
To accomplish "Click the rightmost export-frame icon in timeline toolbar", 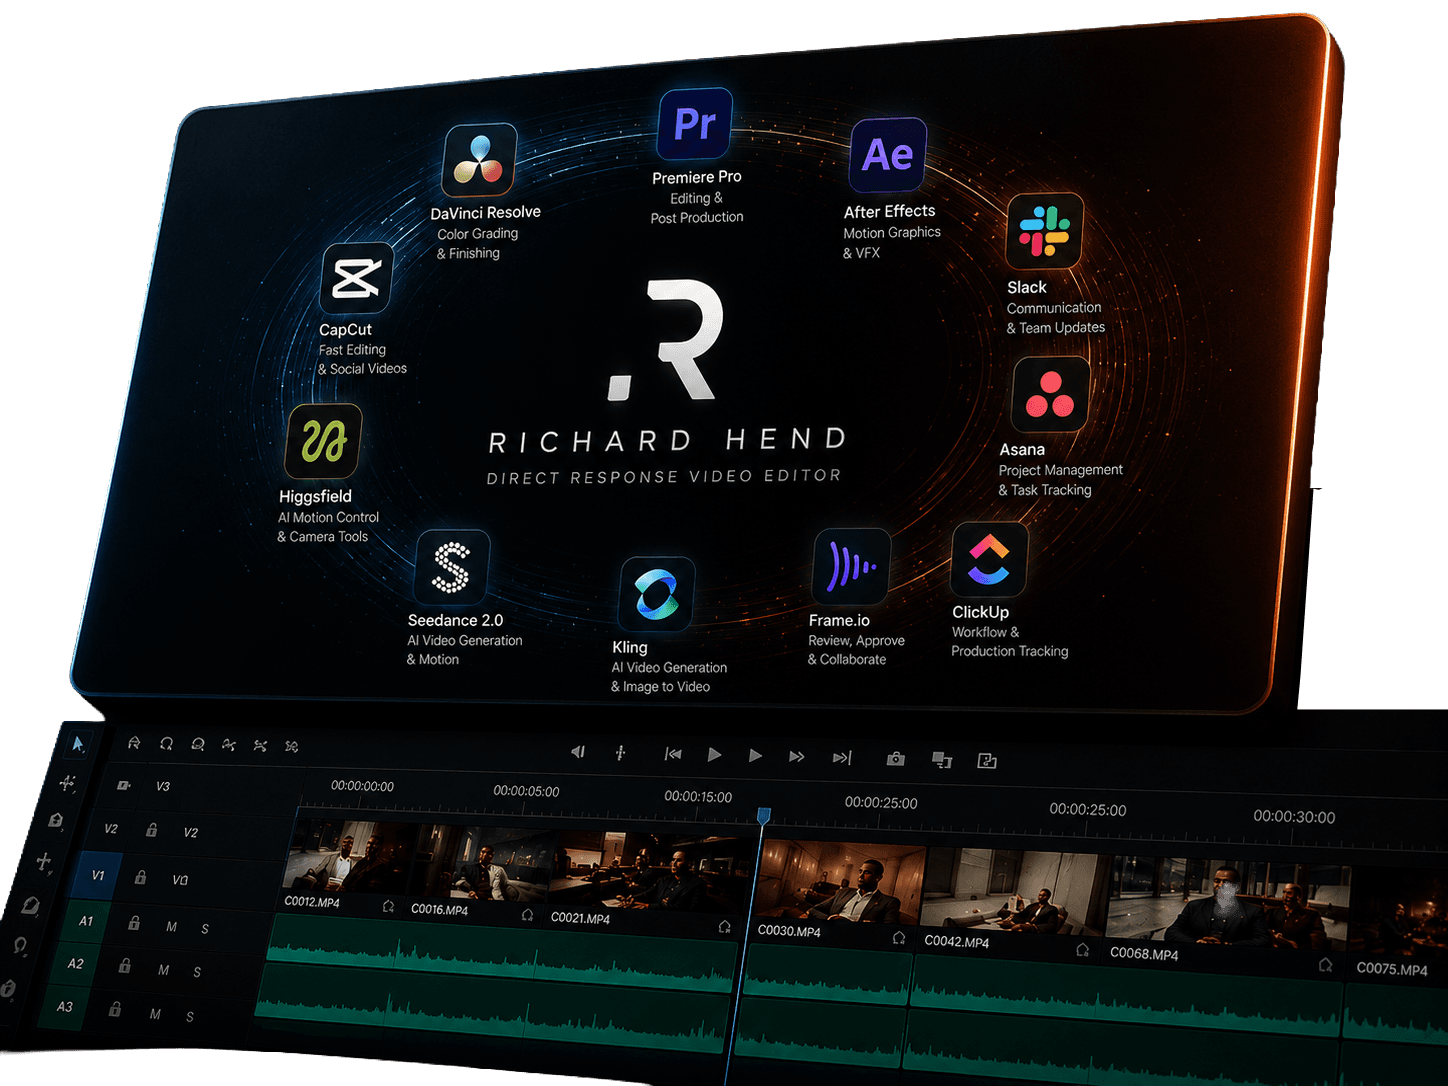I will [987, 761].
